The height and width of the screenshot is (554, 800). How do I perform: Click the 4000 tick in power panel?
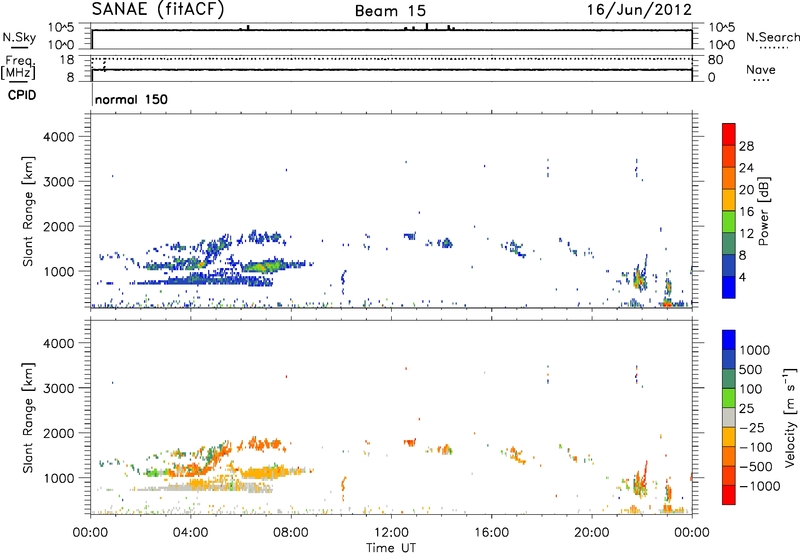[x=59, y=137]
